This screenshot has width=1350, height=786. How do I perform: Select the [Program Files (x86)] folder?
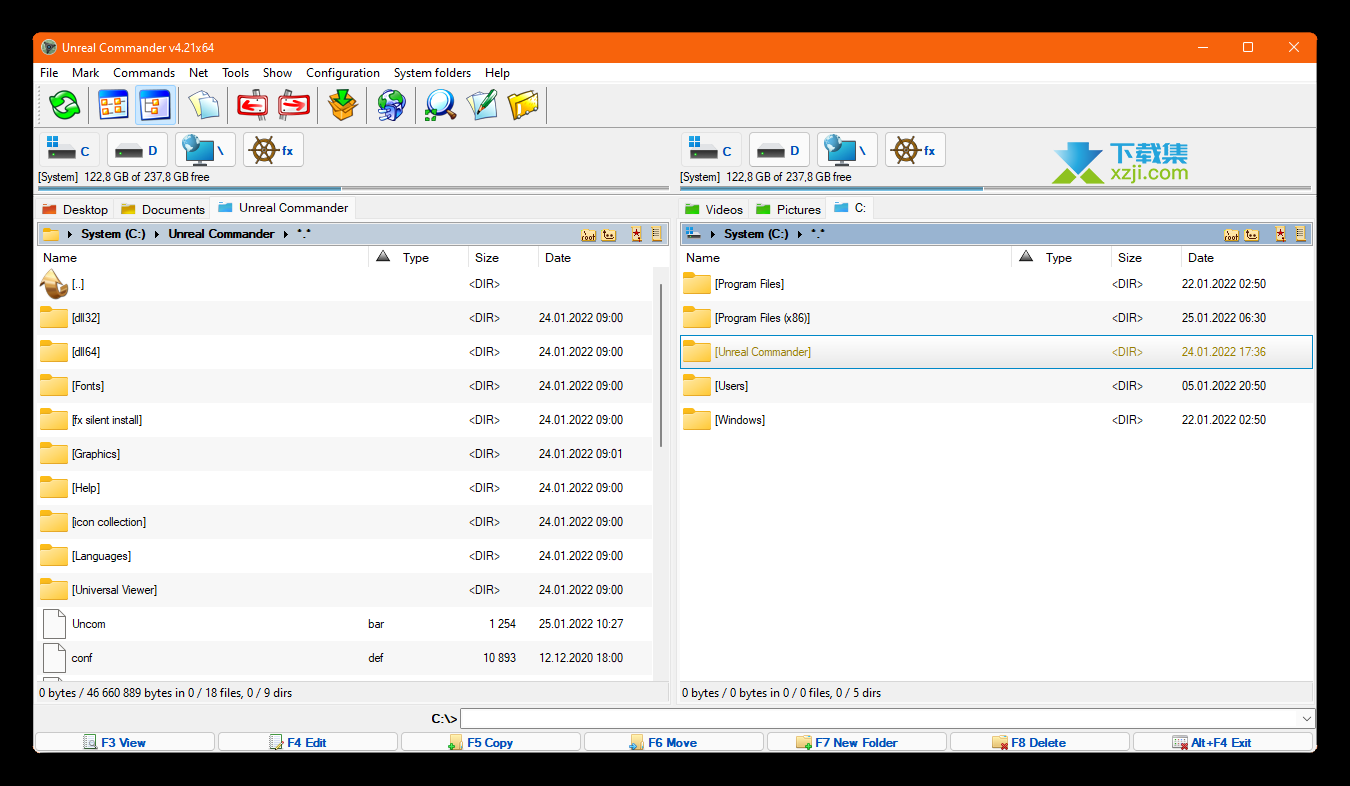pyautogui.click(x=996, y=318)
